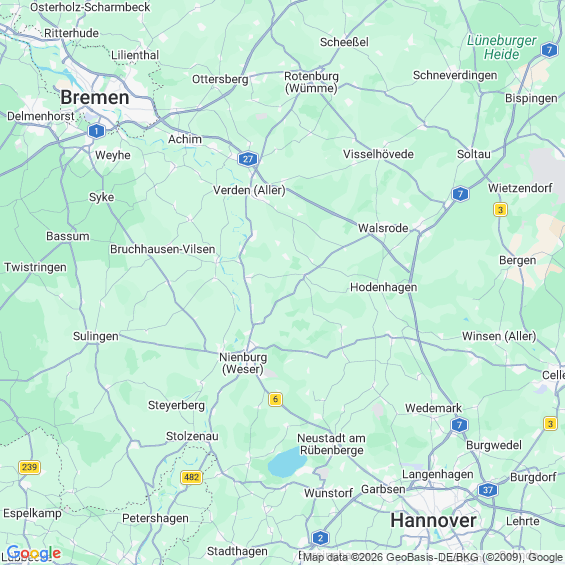Click the Google logo

coord(34,553)
